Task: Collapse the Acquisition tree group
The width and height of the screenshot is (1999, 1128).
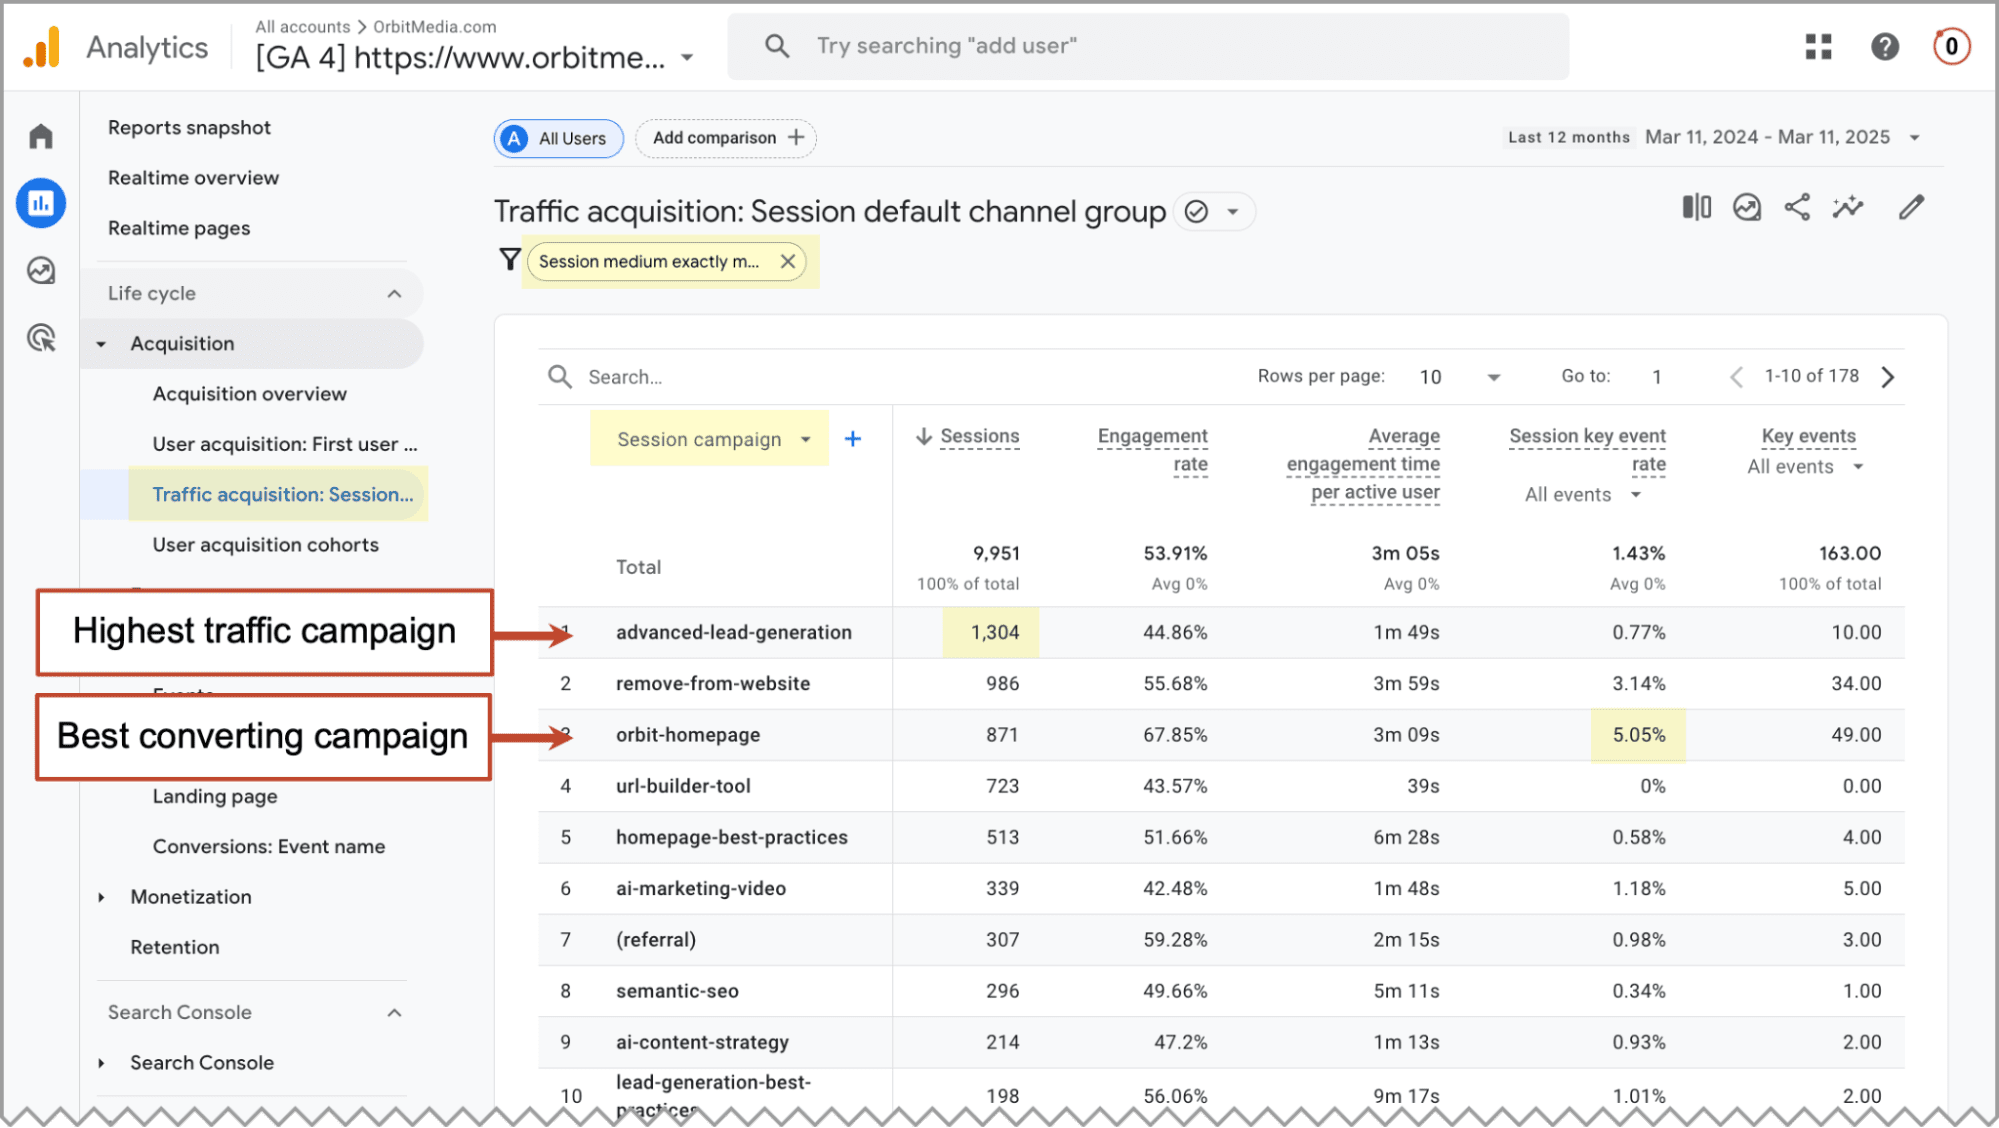Action: point(101,344)
